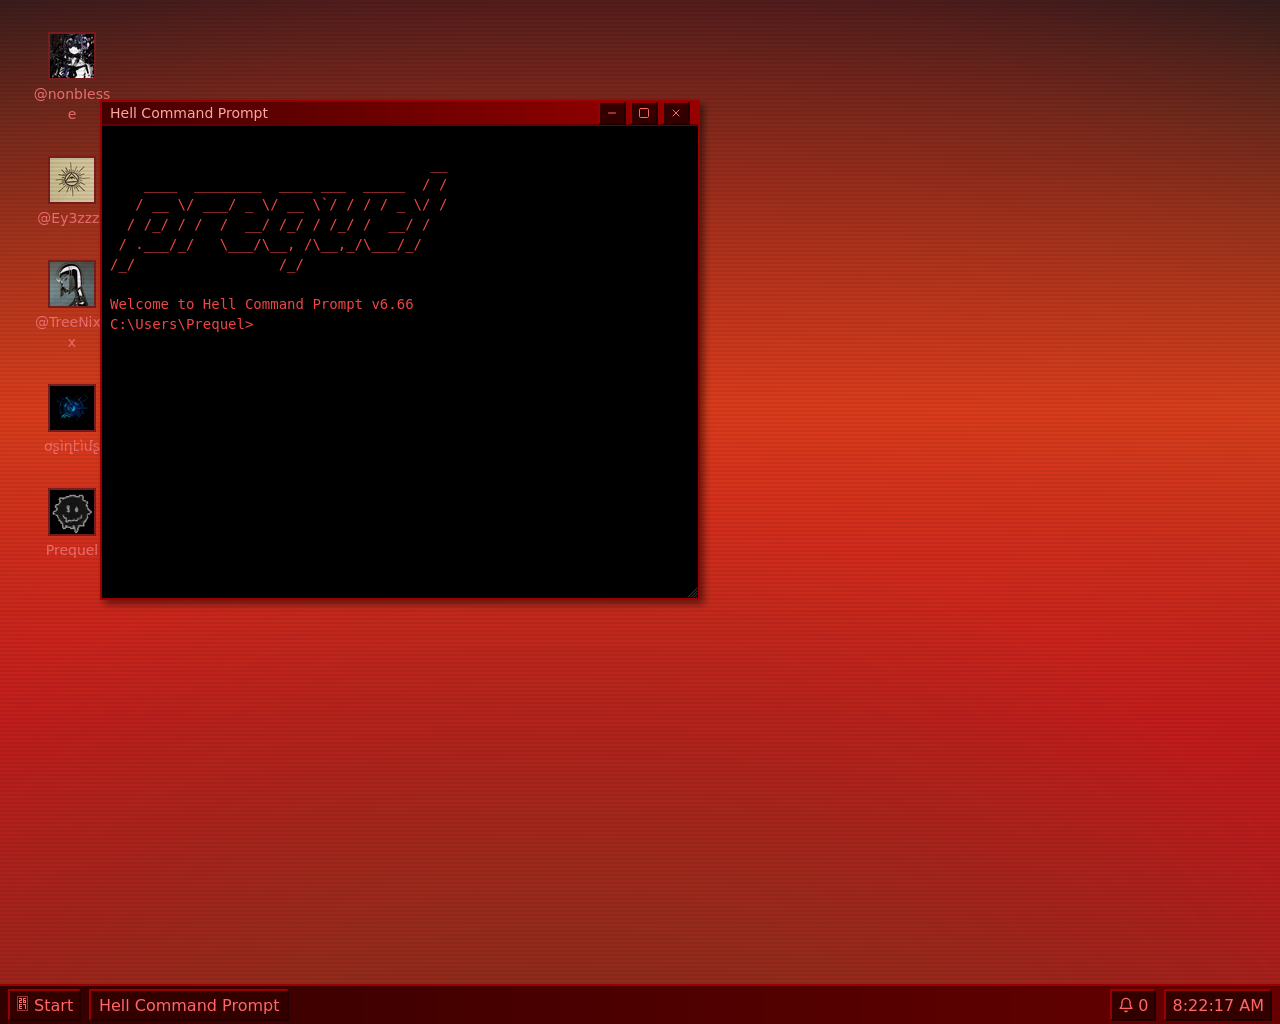Open the notification bell counter
Image resolution: width=1280 pixels, height=1024 pixels.
1133,1005
